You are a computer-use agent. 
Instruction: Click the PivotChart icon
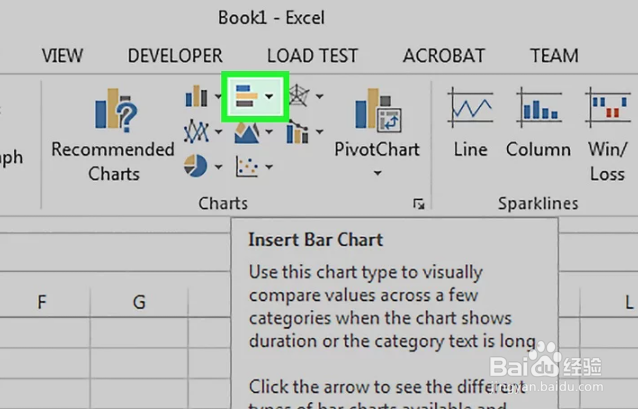(x=377, y=109)
